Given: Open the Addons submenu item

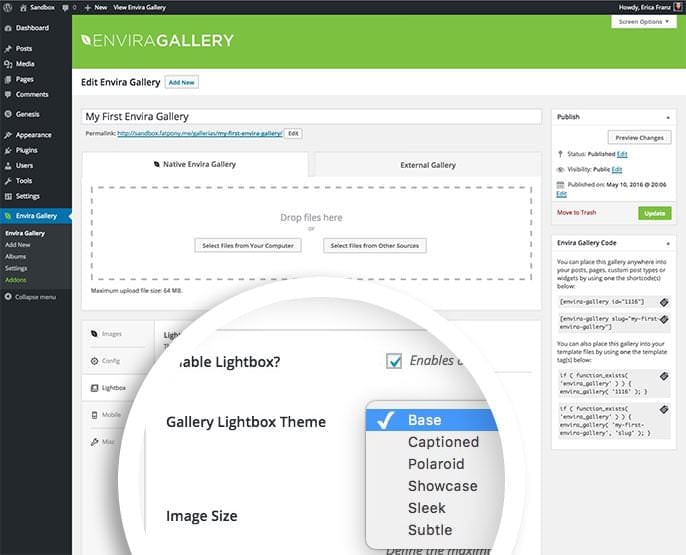Looking at the screenshot, I should 16,280.
